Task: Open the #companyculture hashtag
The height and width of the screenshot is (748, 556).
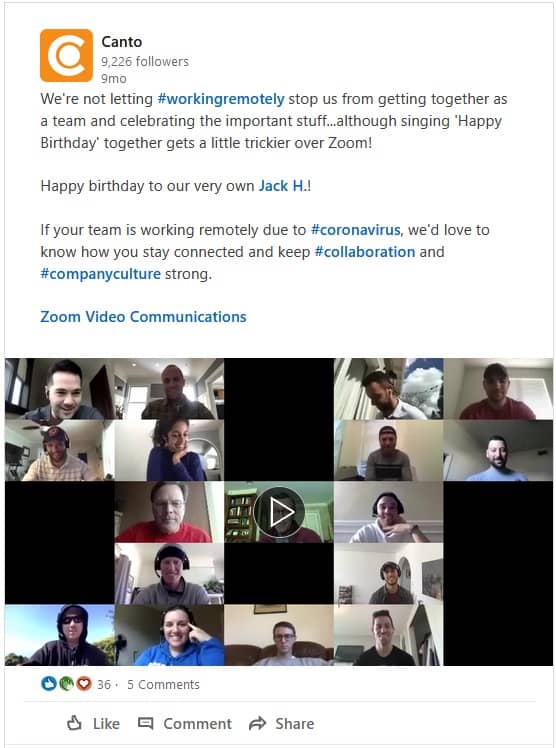Action: click(x=101, y=274)
